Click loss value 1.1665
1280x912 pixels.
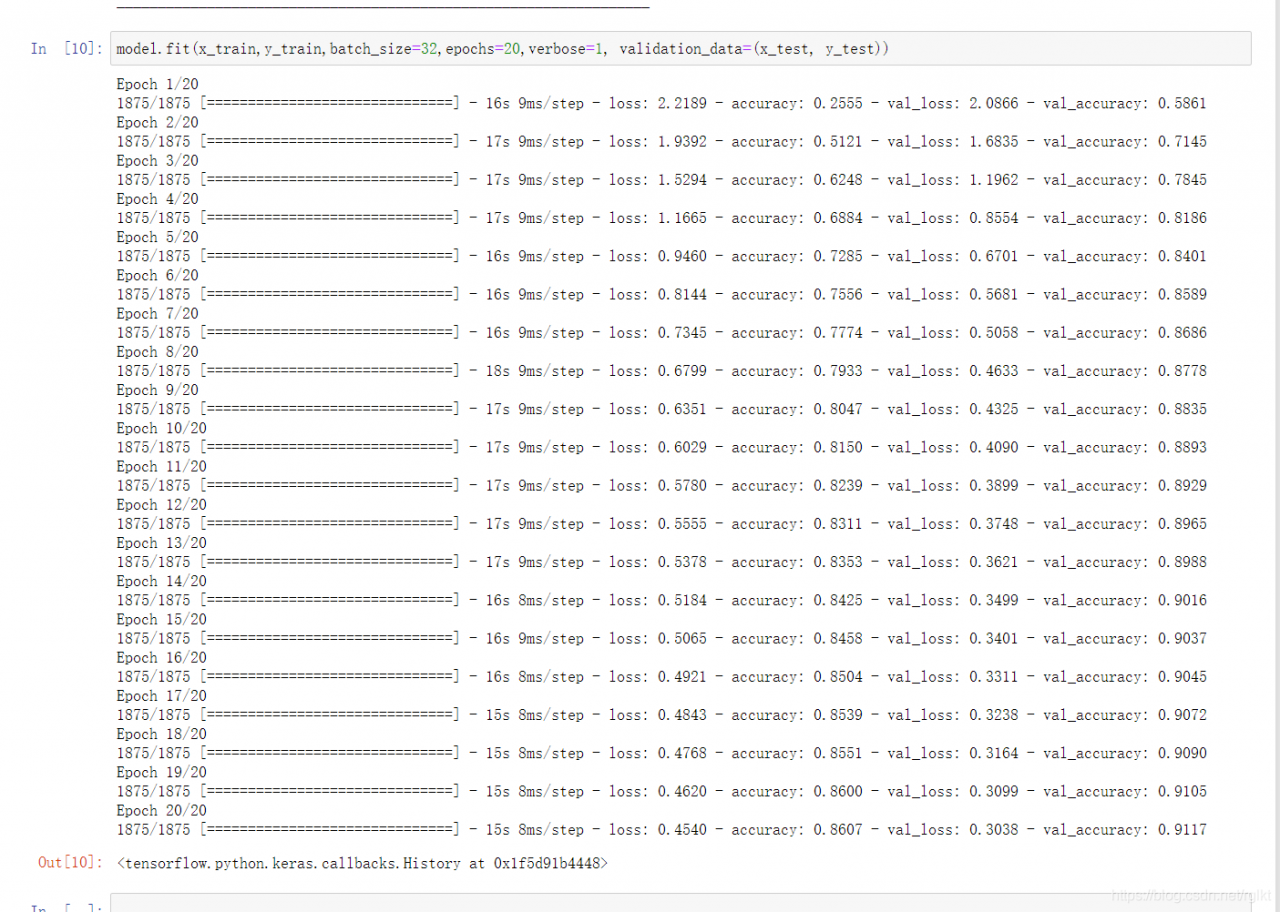pos(682,218)
